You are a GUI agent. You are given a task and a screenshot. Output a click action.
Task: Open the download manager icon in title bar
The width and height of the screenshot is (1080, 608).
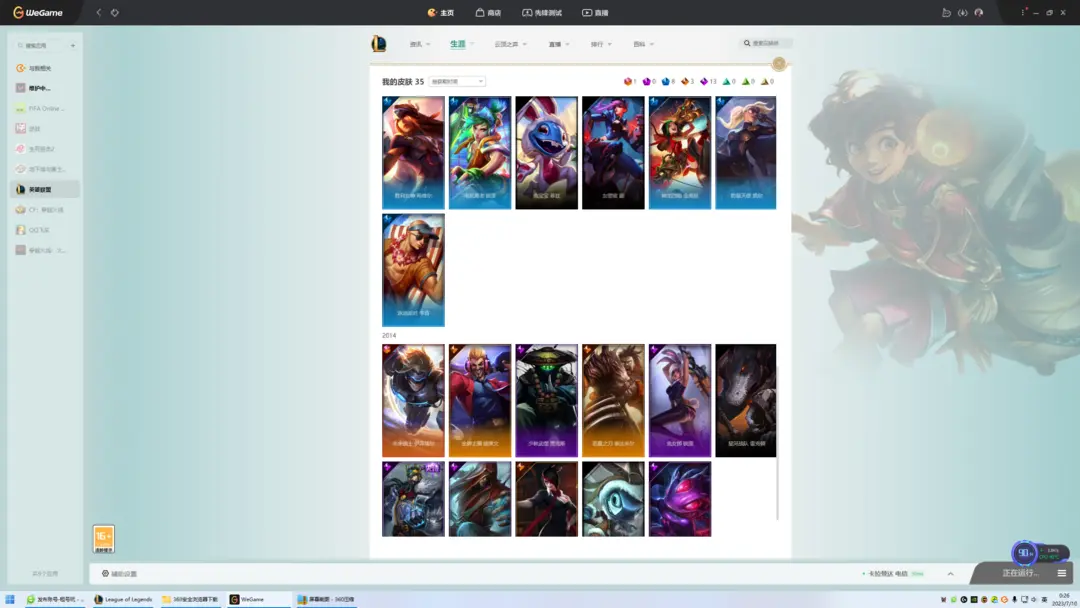point(962,12)
